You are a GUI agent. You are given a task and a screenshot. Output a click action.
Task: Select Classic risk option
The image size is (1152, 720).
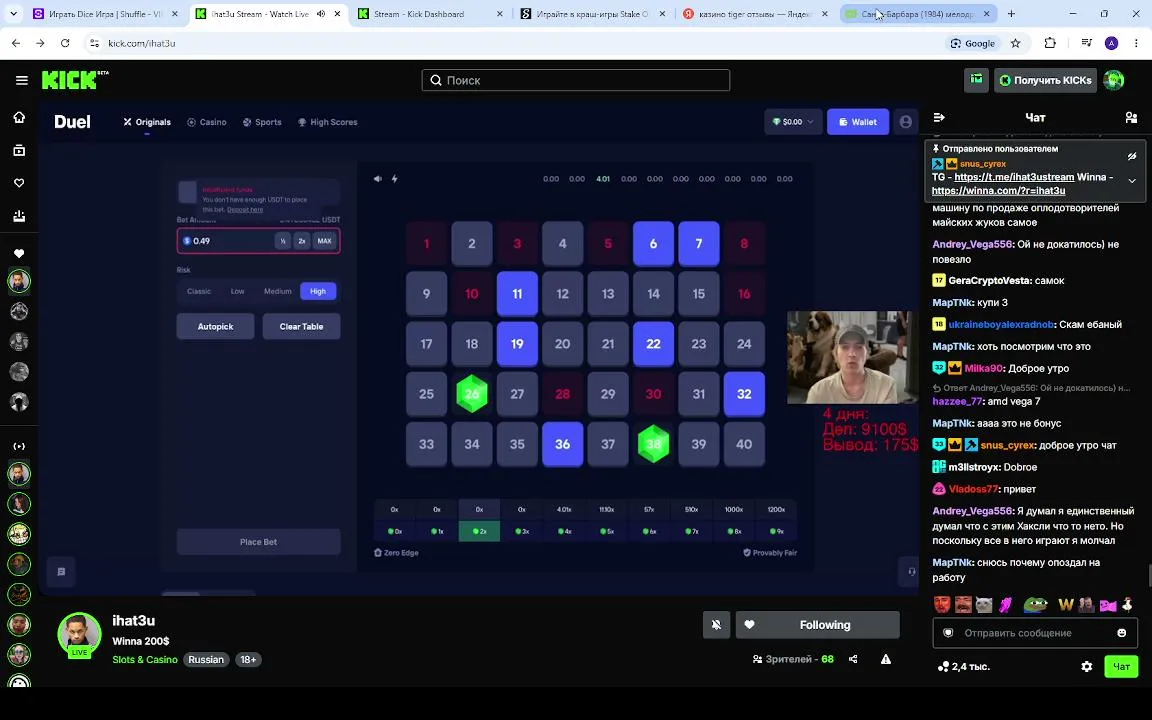click(198, 291)
